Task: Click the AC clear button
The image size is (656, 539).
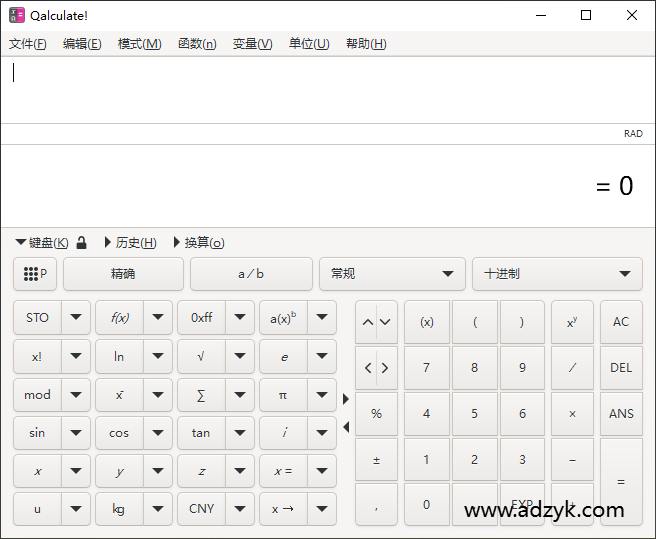Action: click(x=621, y=322)
